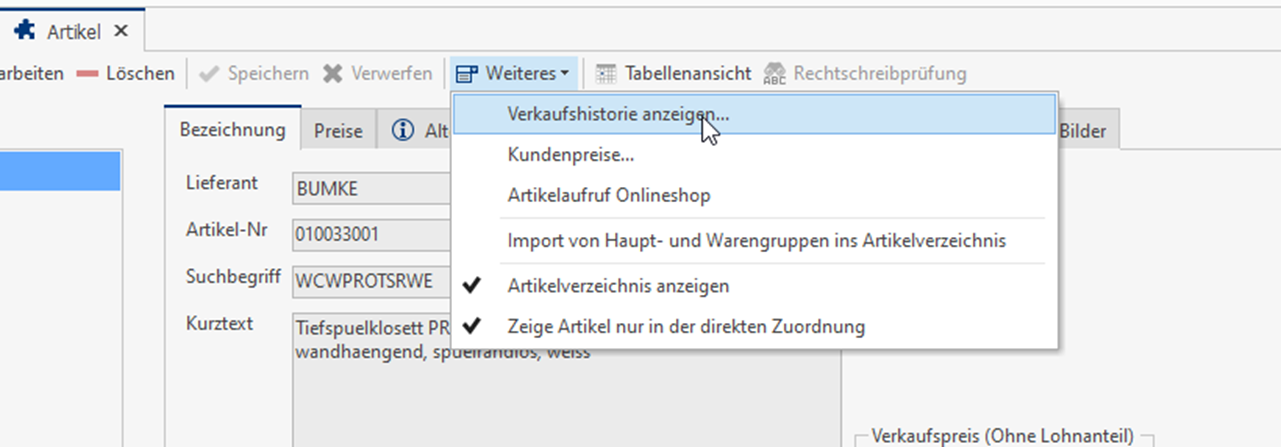Click into the Suchbegriff field
Image resolution: width=1281 pixels, height=447 pixels.
pos(370,281)
